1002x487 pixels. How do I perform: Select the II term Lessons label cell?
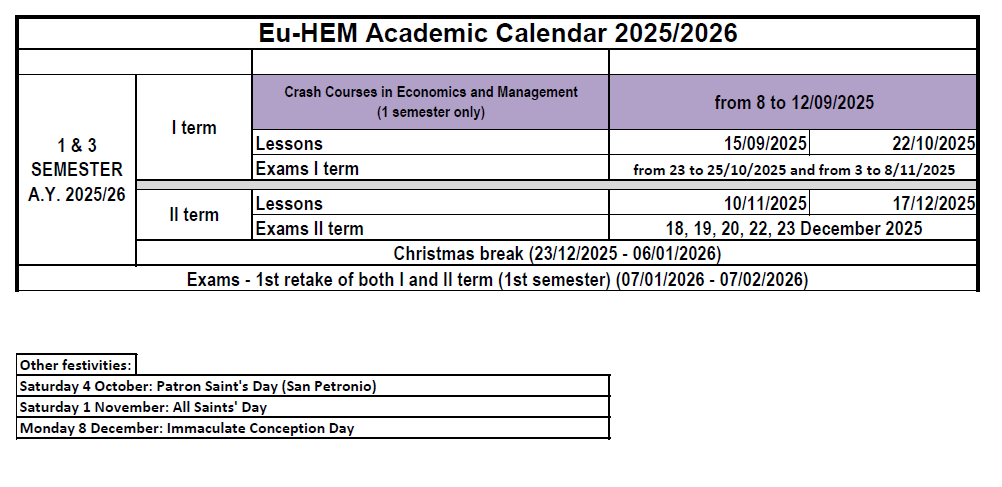430,204
